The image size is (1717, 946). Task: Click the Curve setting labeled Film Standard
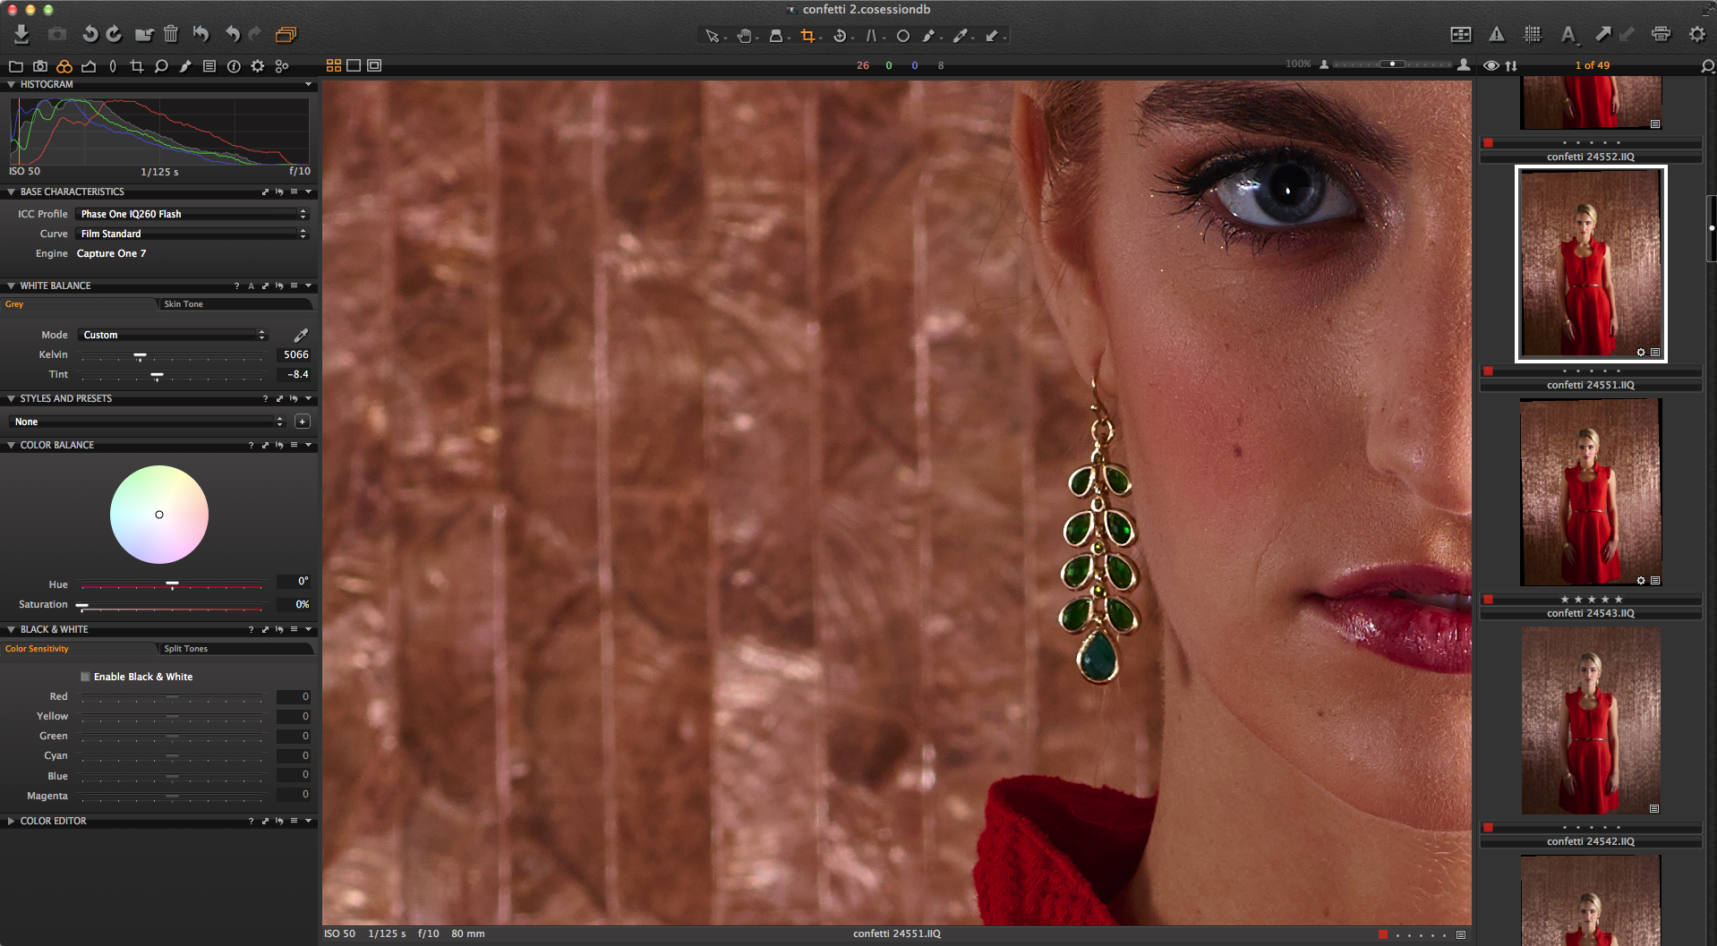click(192, 233)
